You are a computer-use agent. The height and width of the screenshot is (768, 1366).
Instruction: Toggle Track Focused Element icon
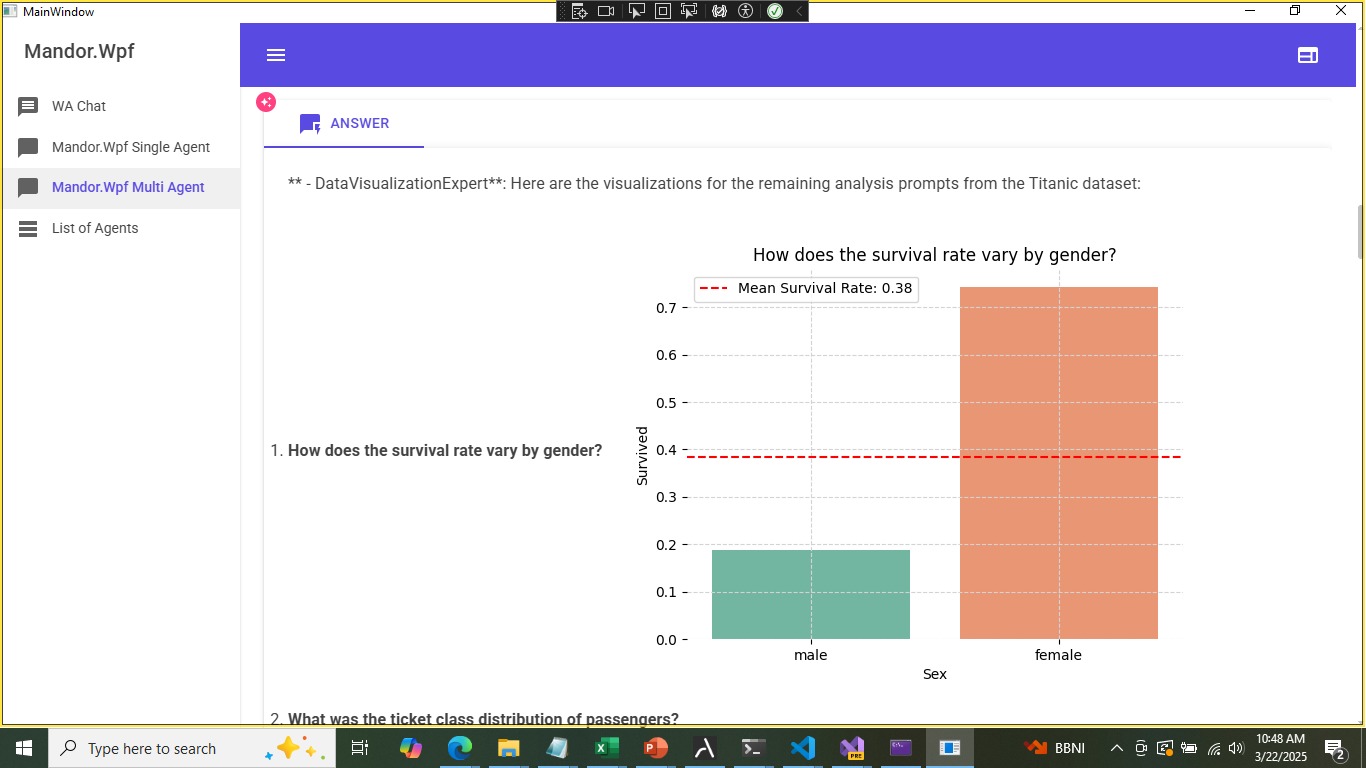tap(689, 11)
